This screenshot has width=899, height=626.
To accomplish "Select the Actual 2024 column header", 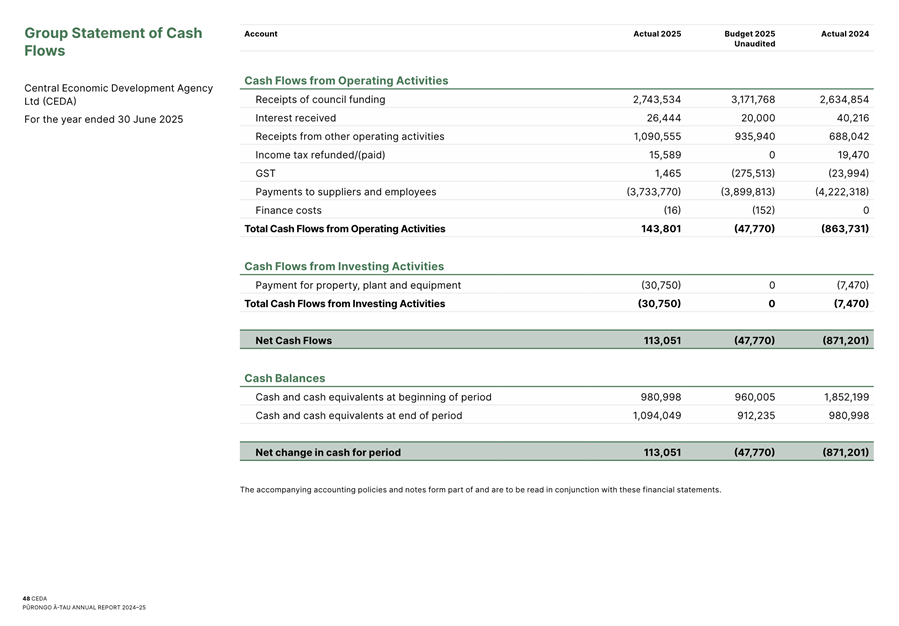I will [844, 34].
